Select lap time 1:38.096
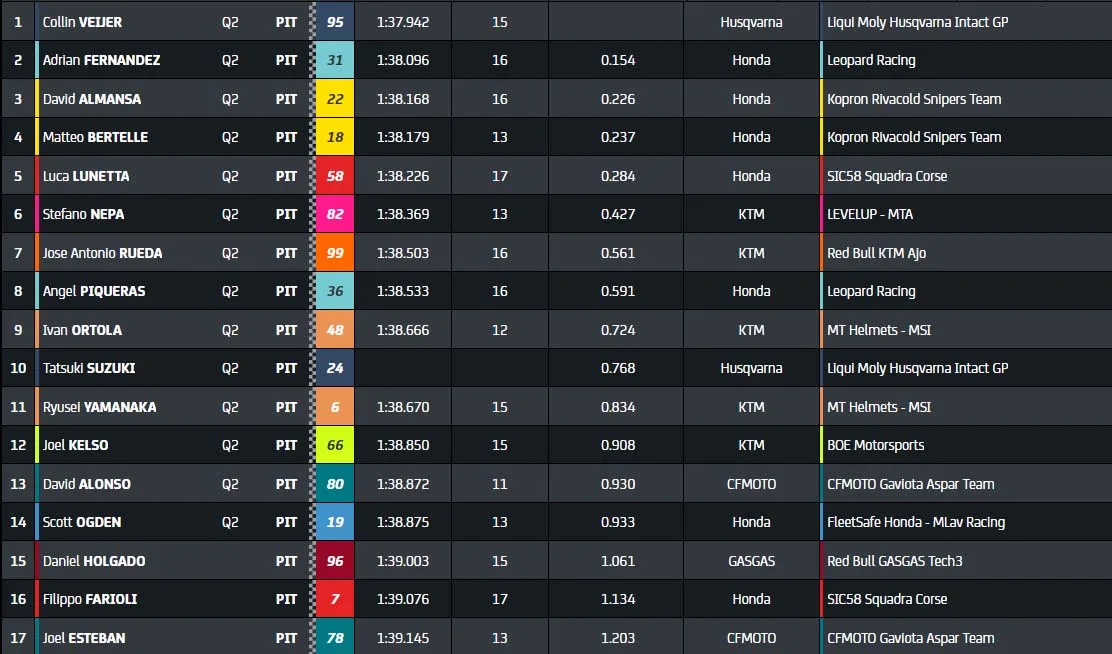 (403, 60)
